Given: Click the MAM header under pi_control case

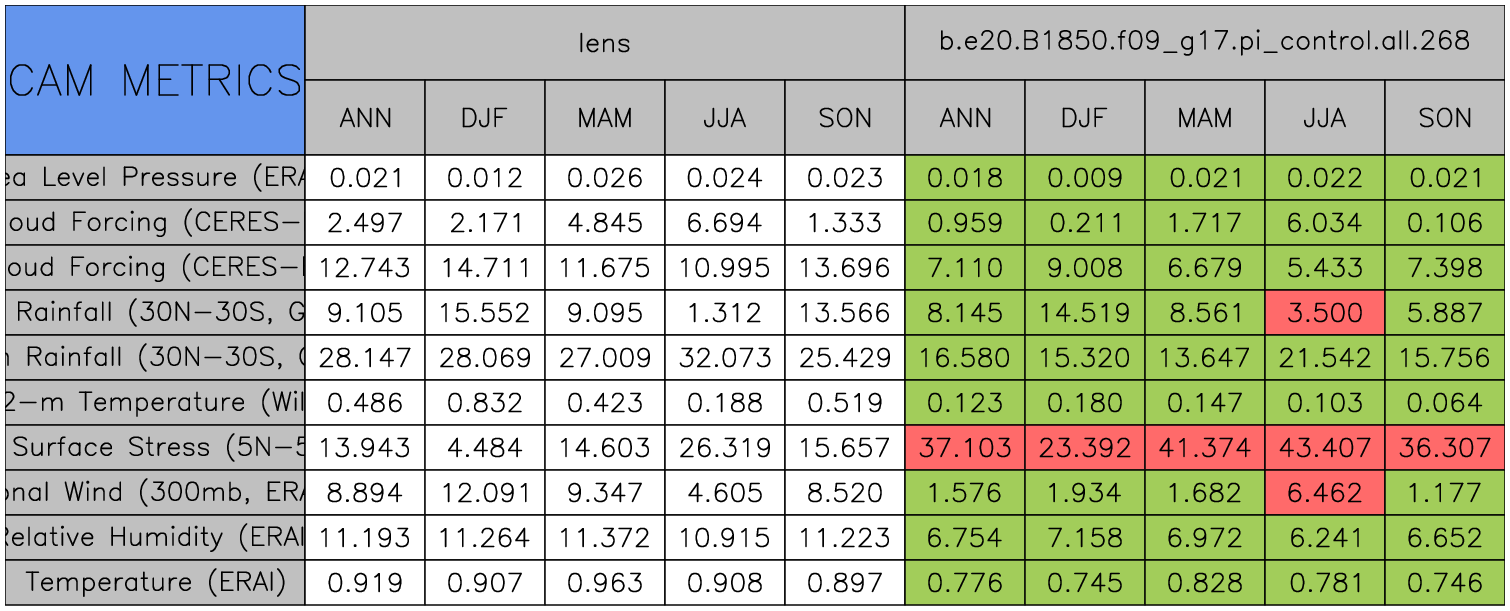Looking at the screenshot, I should (1204, 118).
